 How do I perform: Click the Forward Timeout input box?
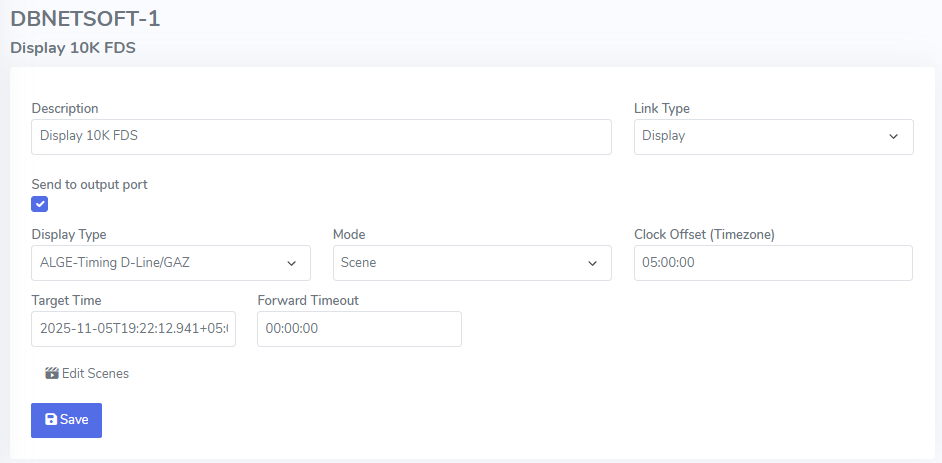click(359, 329)
